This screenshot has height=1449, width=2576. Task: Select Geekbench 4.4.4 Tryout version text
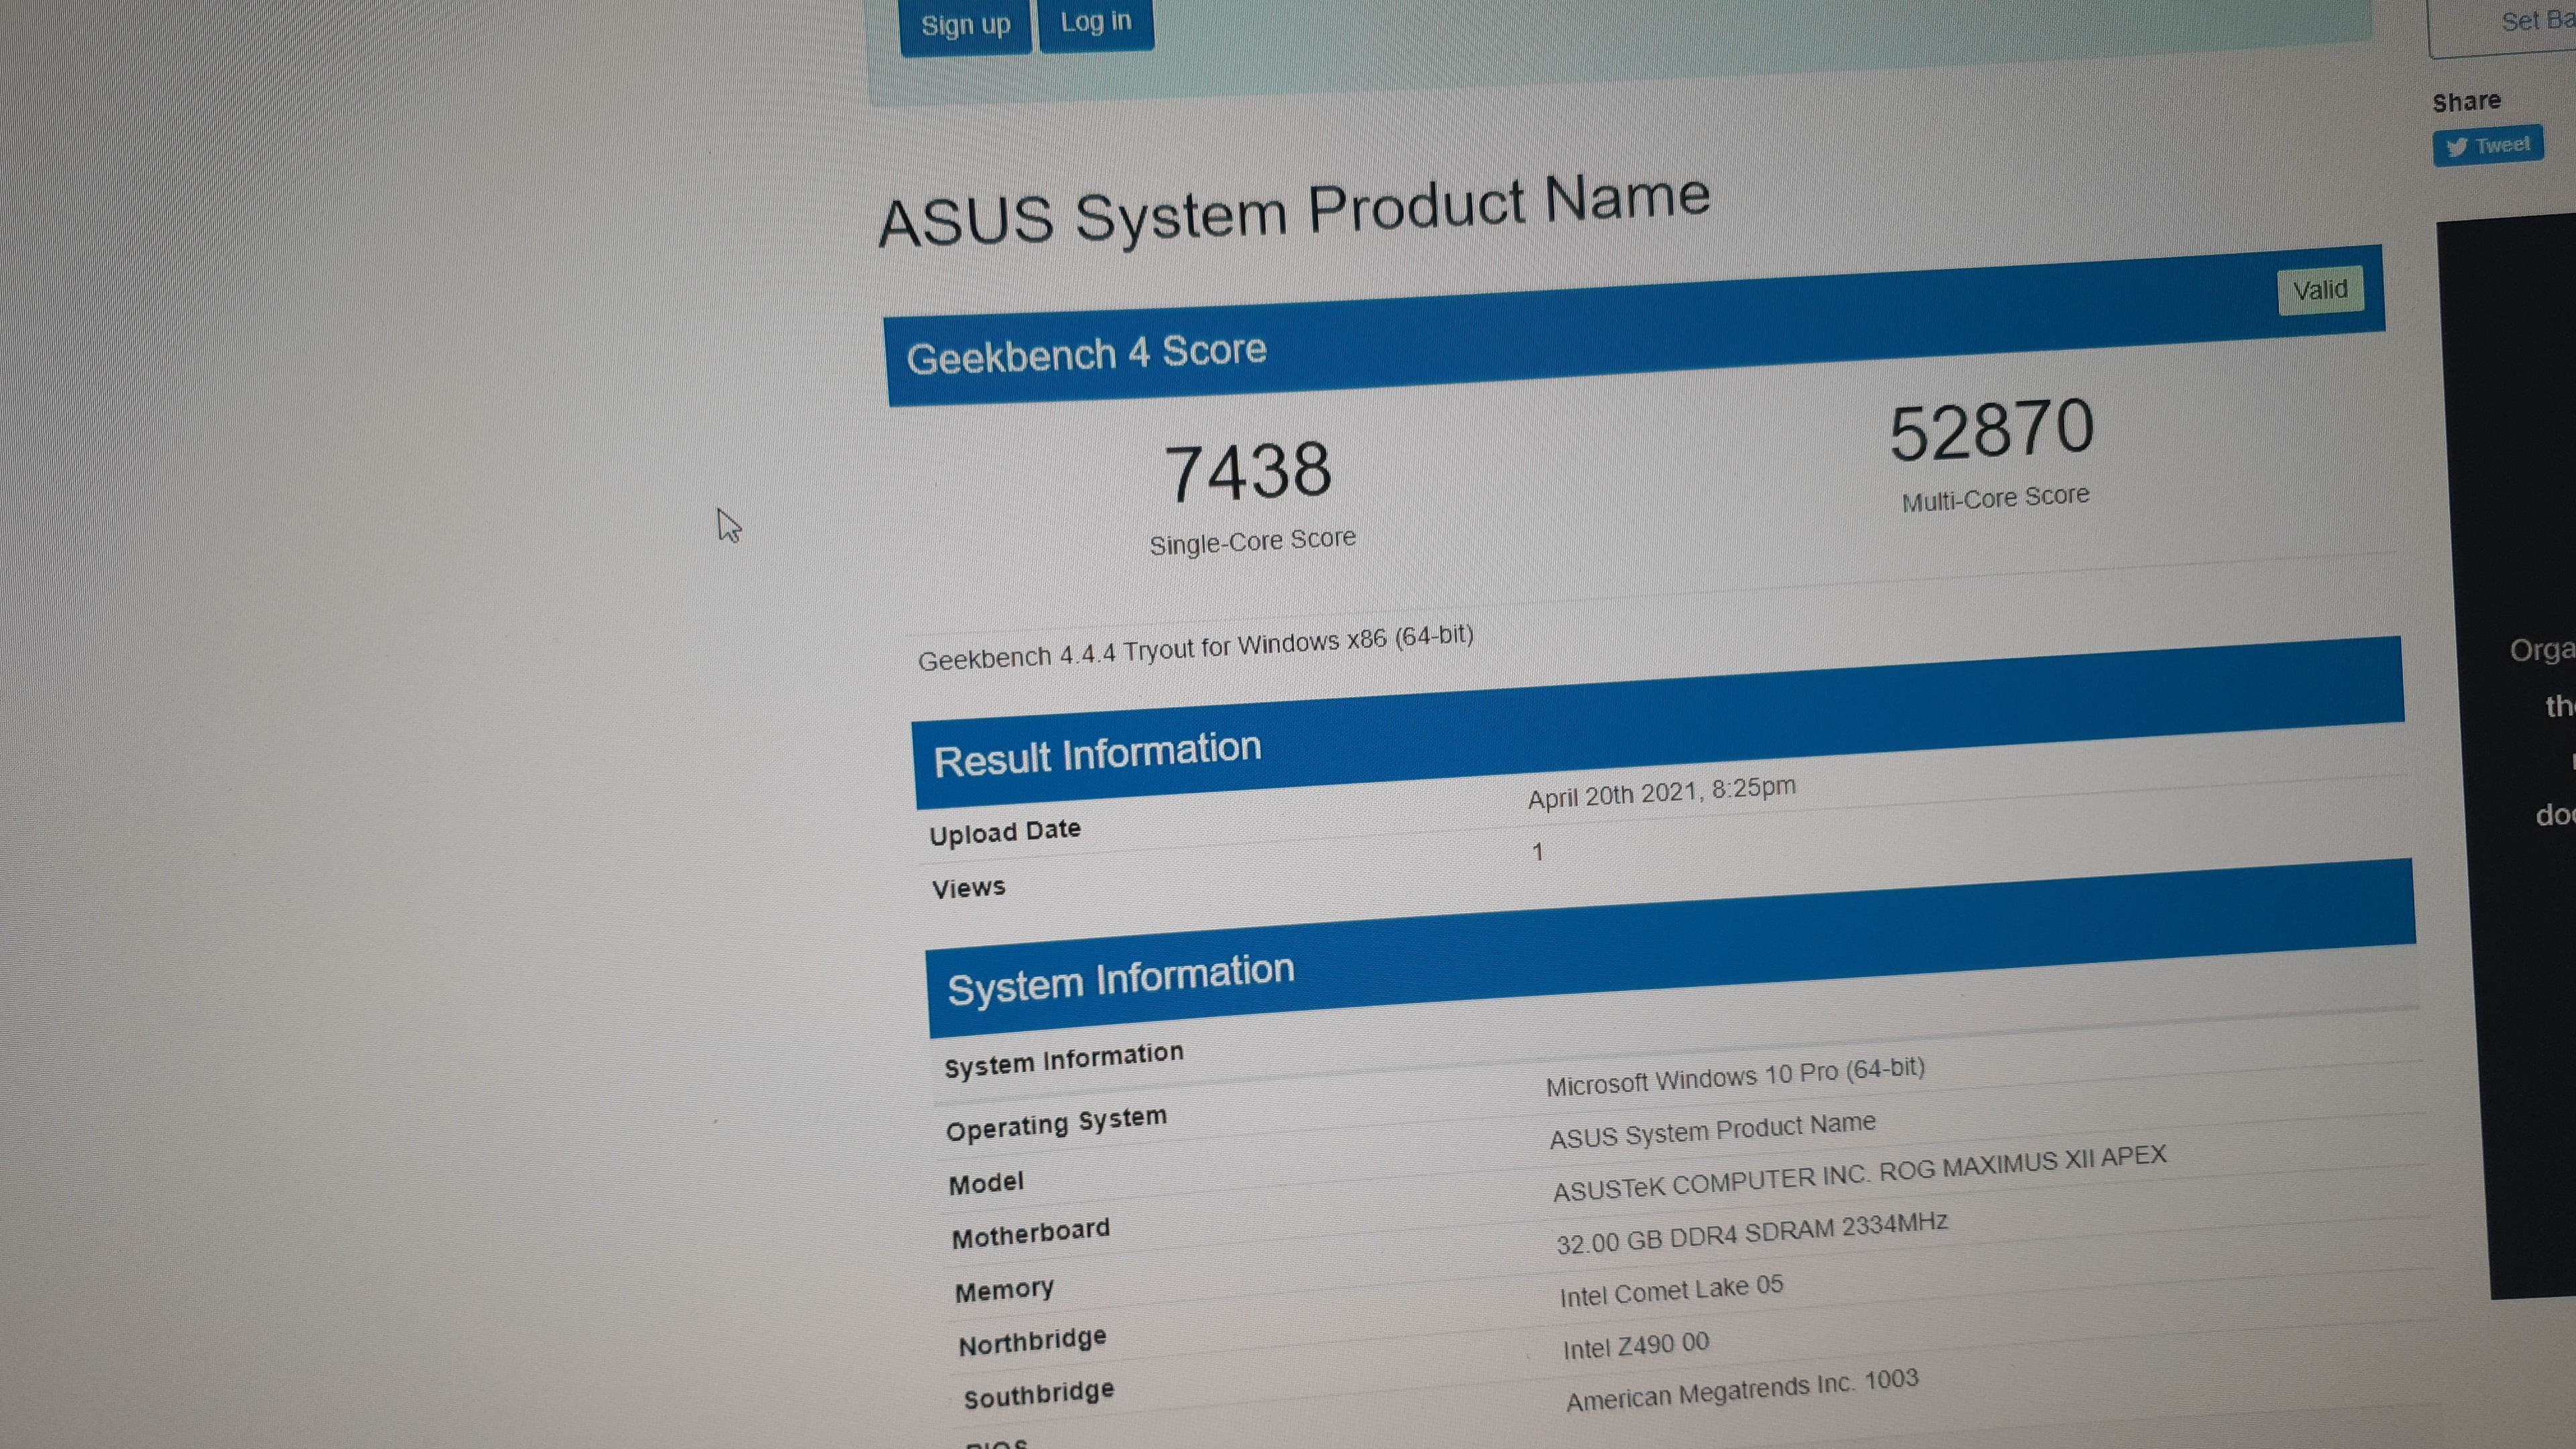click(1195, 648)
